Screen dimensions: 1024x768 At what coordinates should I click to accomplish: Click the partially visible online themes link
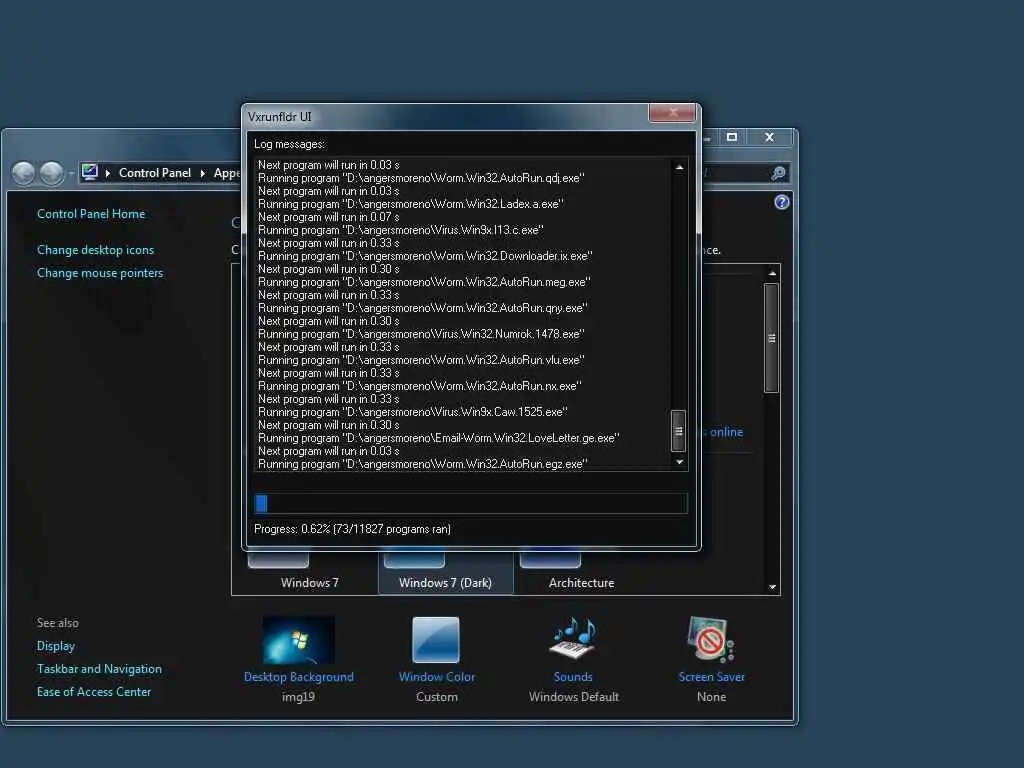click(x=723, y=432)
